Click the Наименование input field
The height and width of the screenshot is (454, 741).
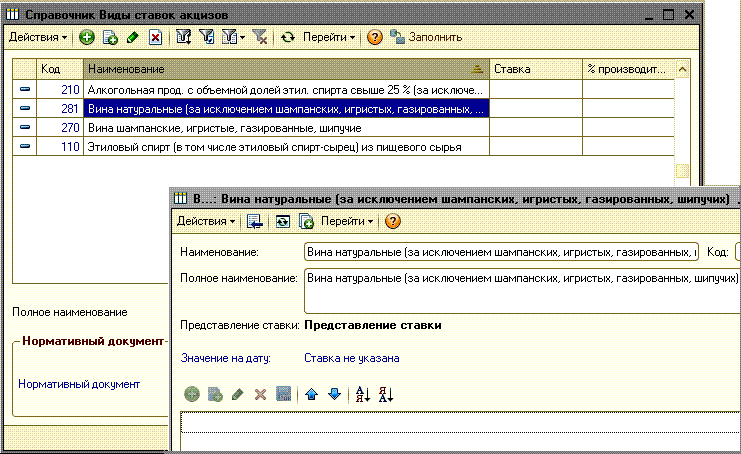[501, 252]
